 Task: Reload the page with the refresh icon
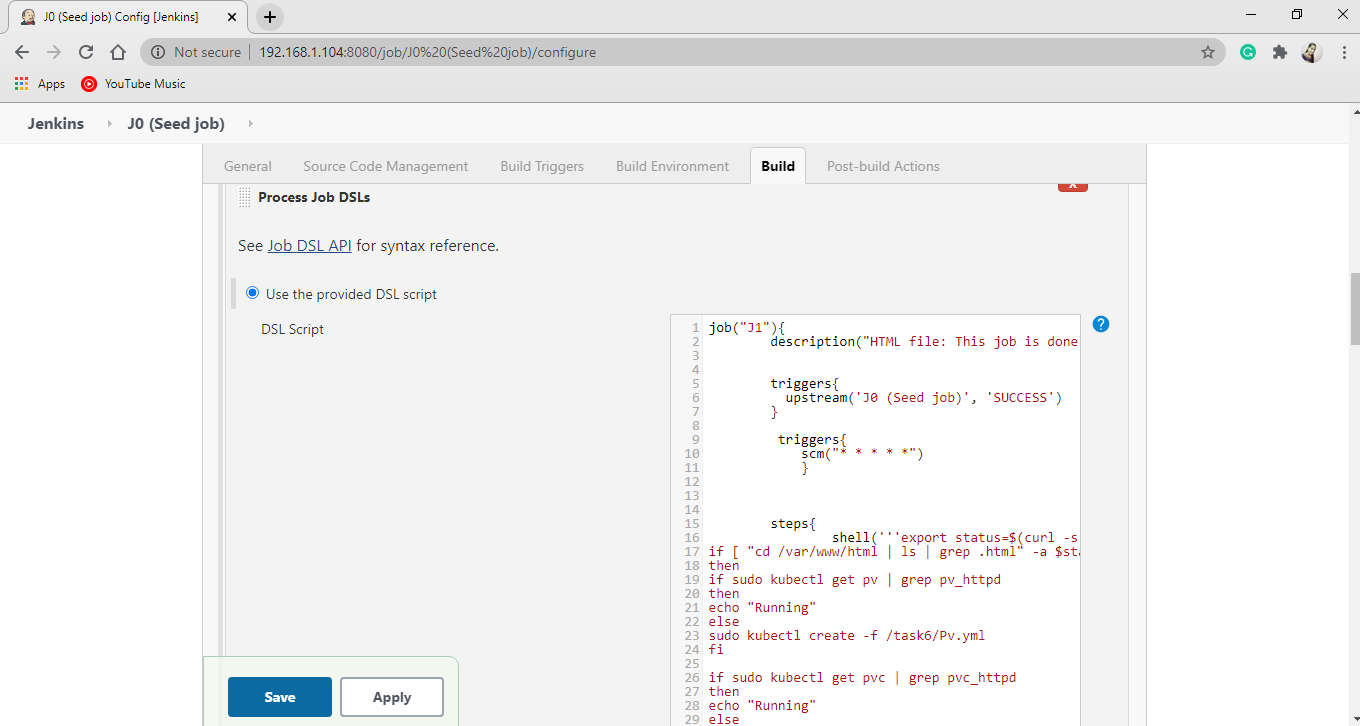coord(85,52)
